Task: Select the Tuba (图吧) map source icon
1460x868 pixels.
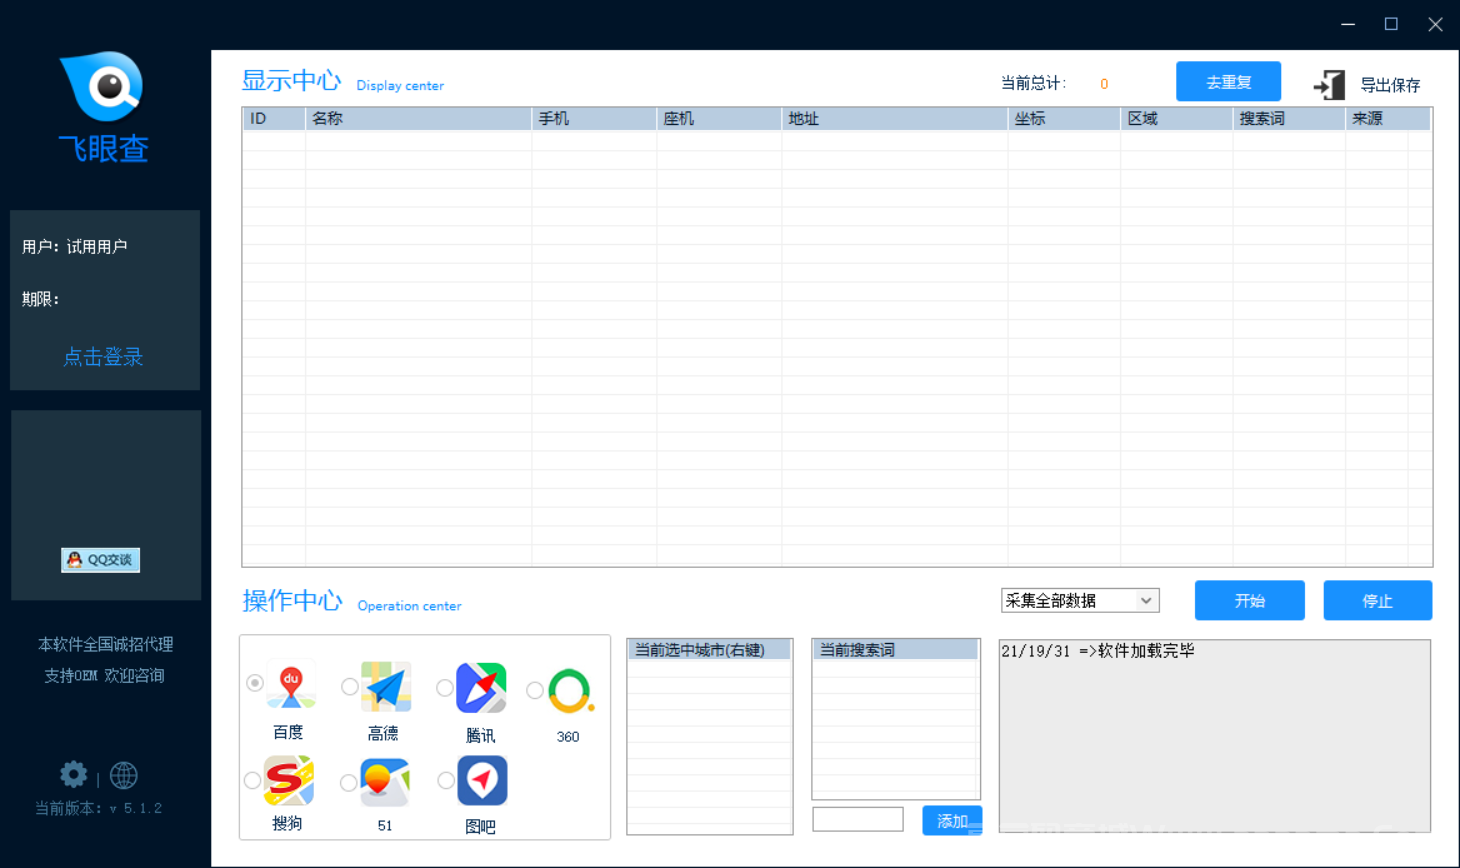Action: click(x=481, y=781)
